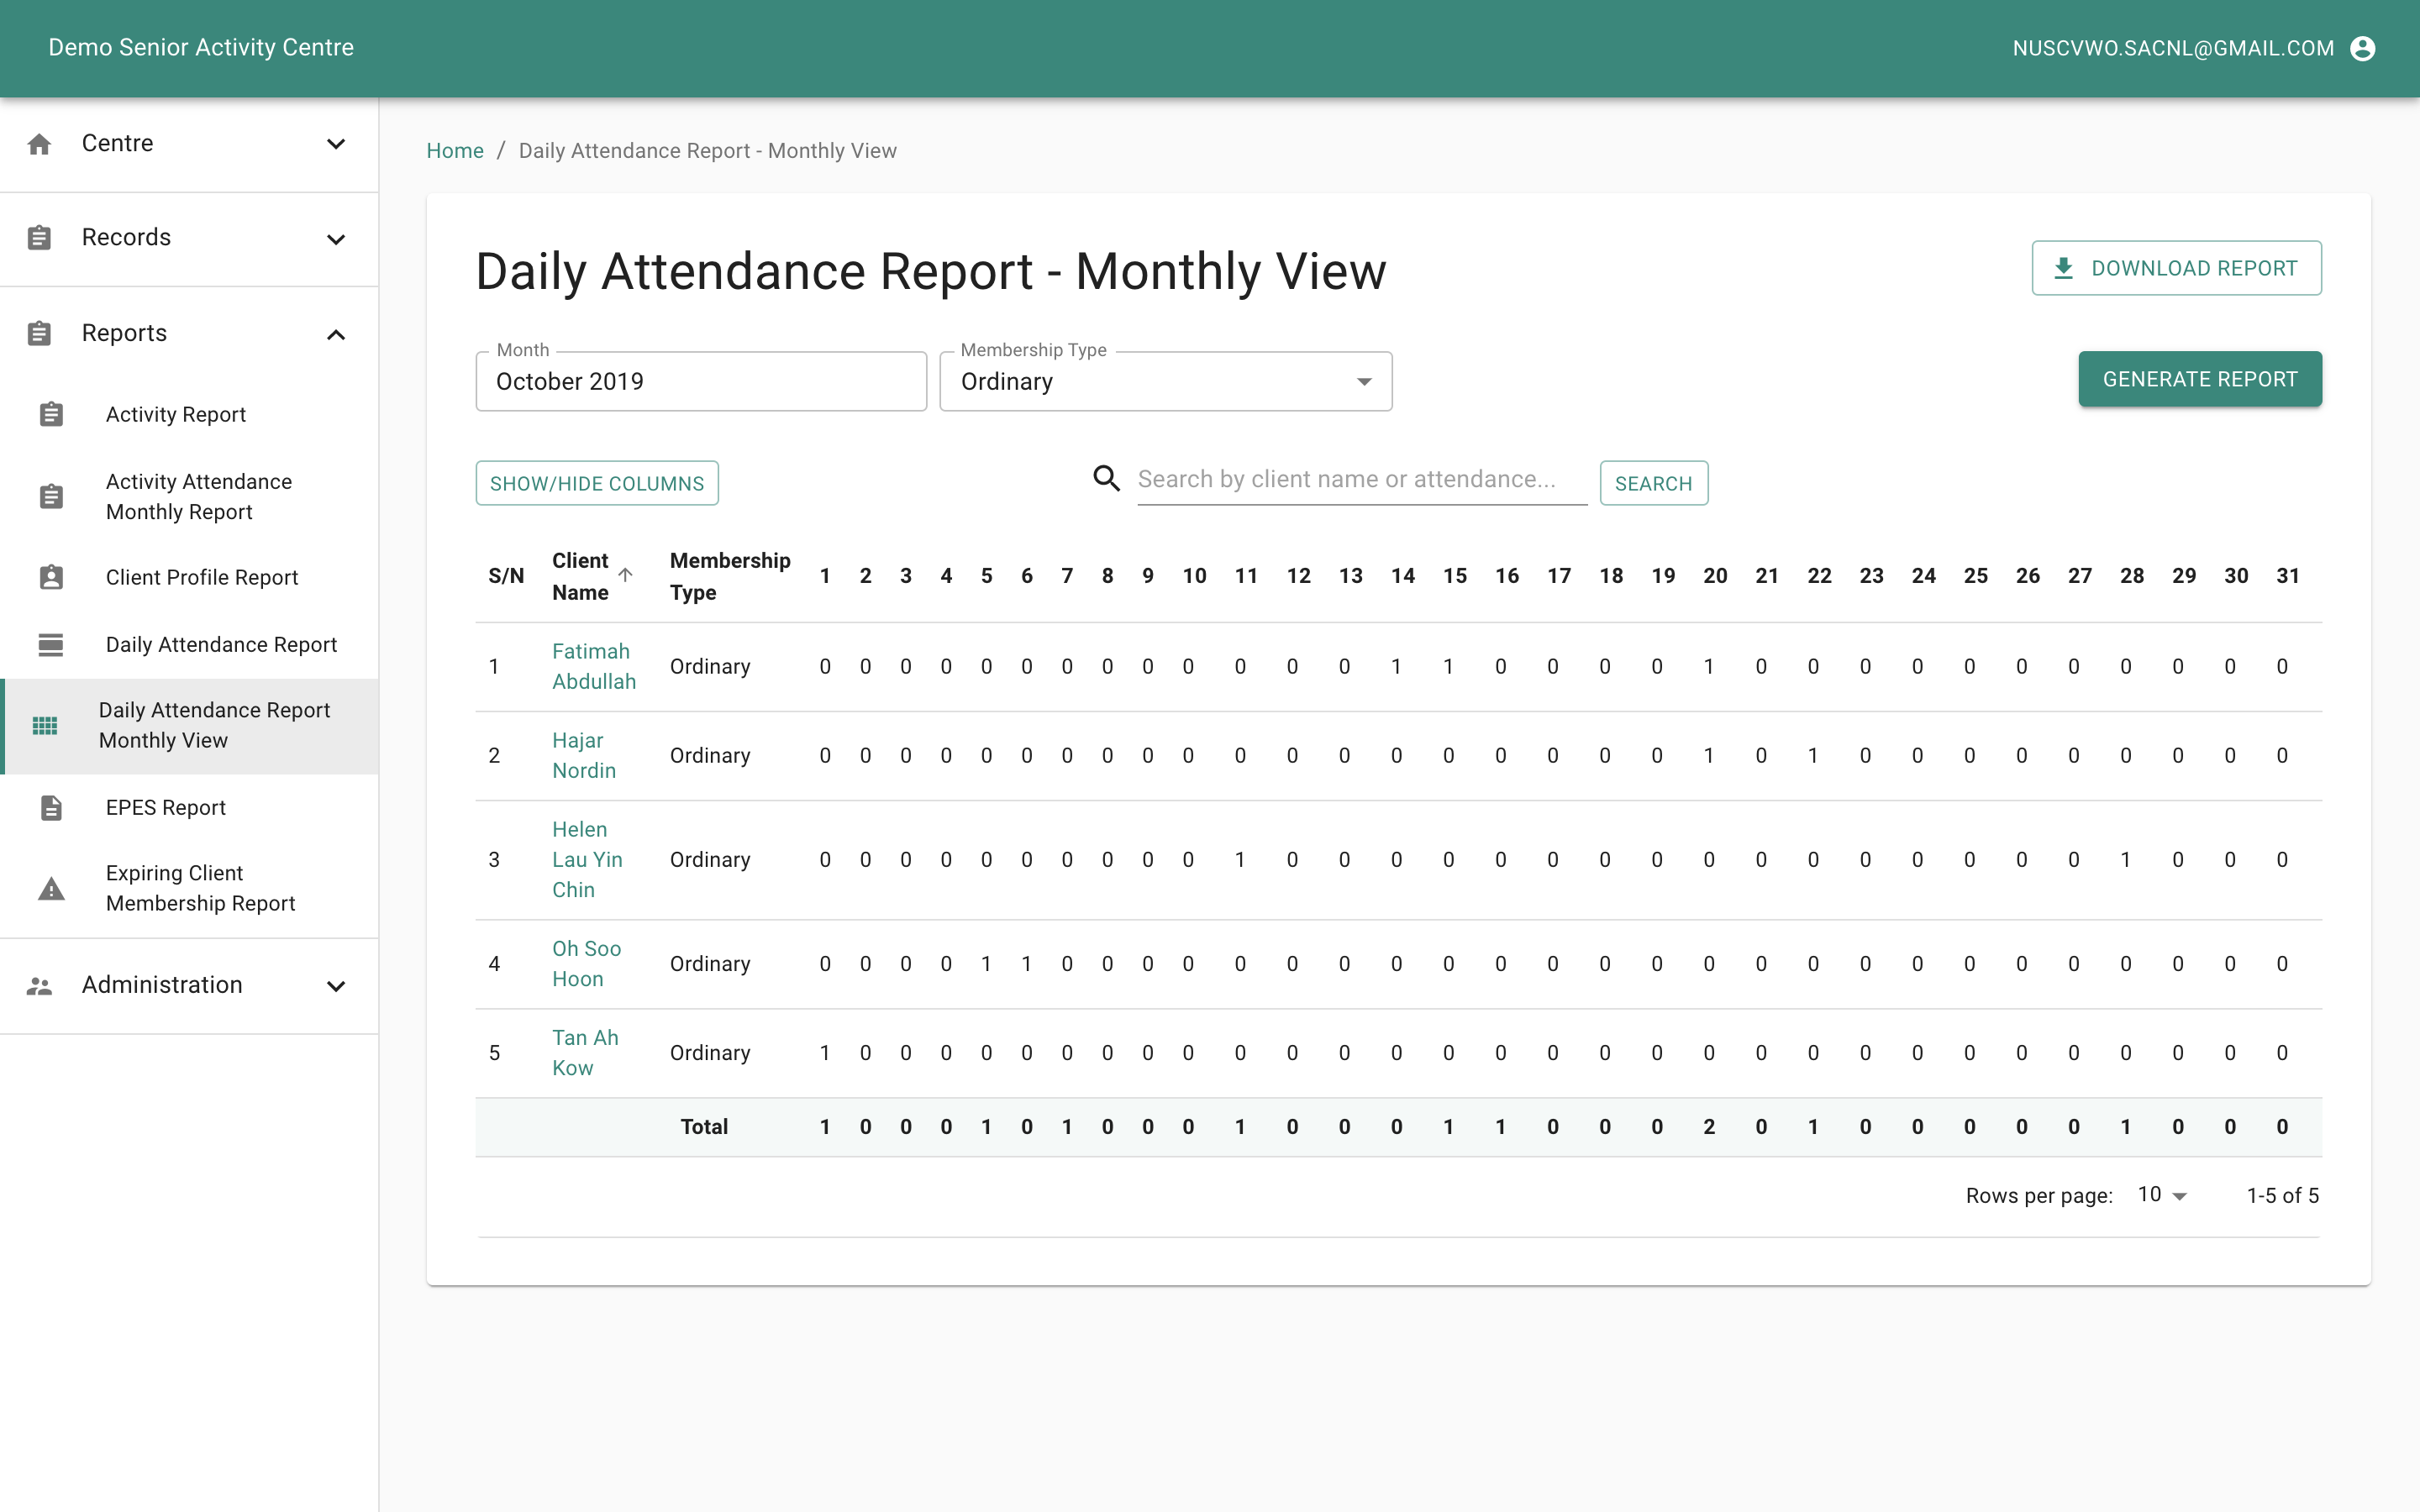This screenshot has width=2420, height=1512.
Task: Click the Generate Report button
Action: (x=2200, y=379)
